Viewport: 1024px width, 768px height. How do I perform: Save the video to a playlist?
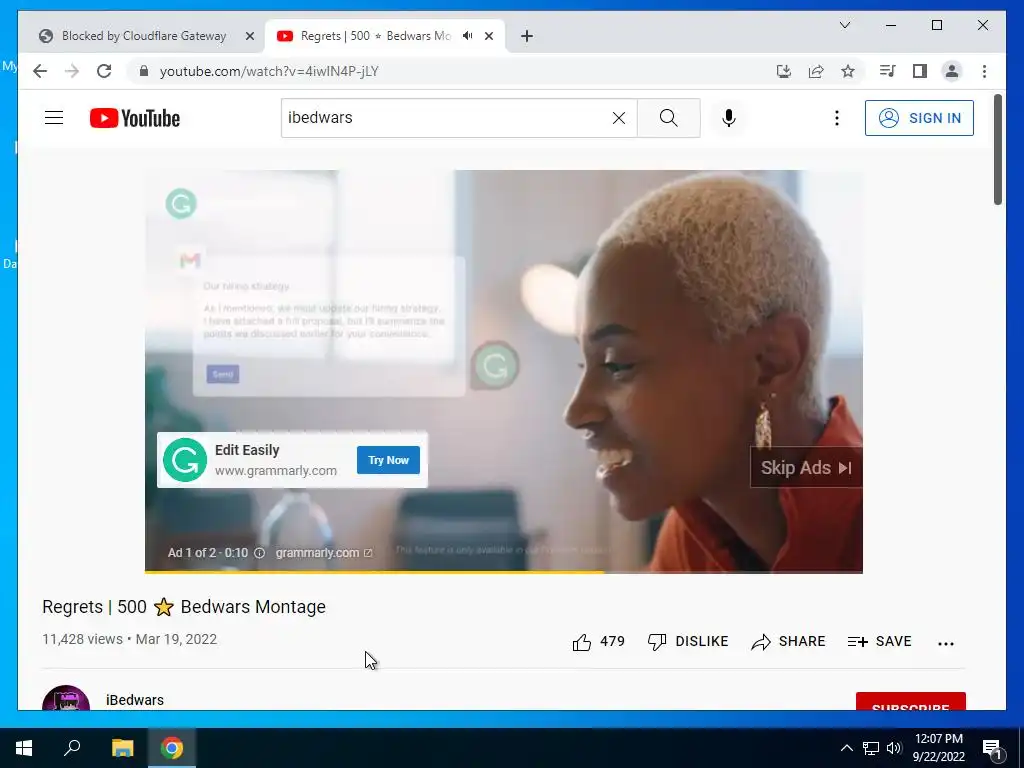coord(879,642)
